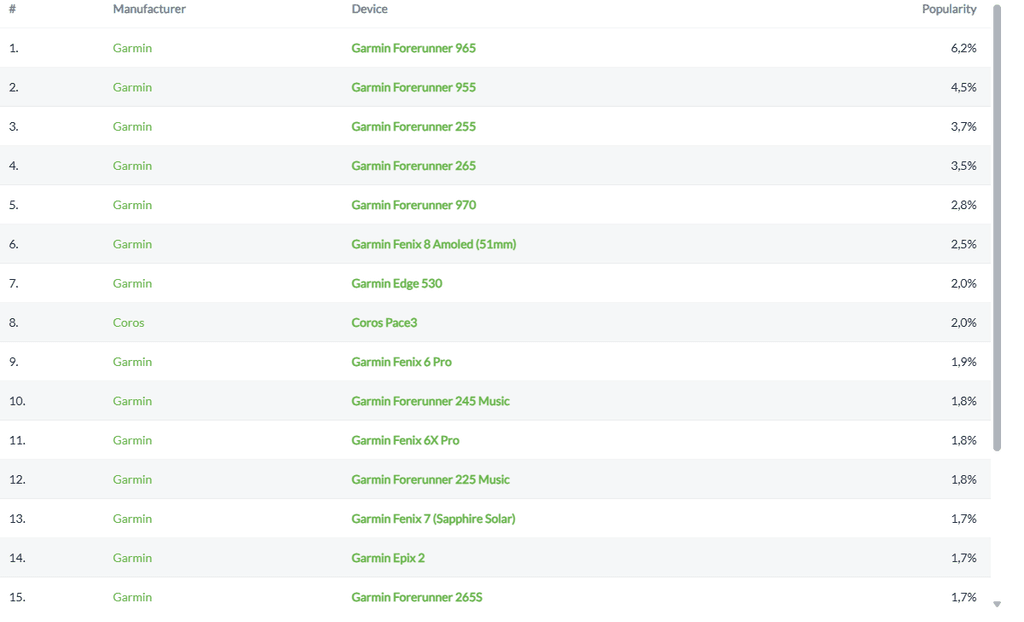Click Garmin manufacturer link in row 10
Screen dimensions: 1024x622
pos(132,401)
